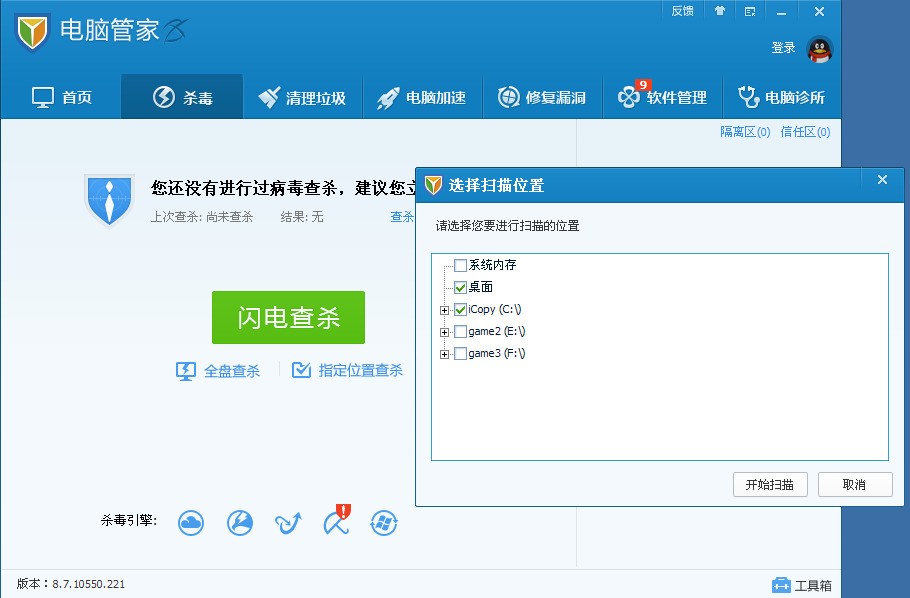Switch to the 修复漏洞 tab
The height and width of the screenshot is (598, 910).
point(542,97)
